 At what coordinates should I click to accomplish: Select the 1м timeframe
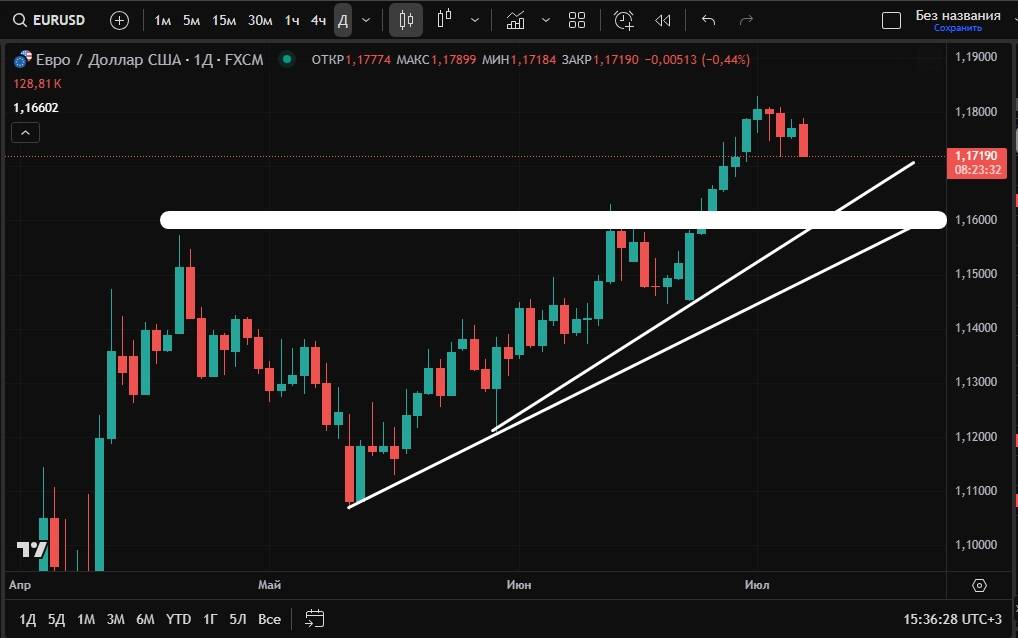pos(162,21)
